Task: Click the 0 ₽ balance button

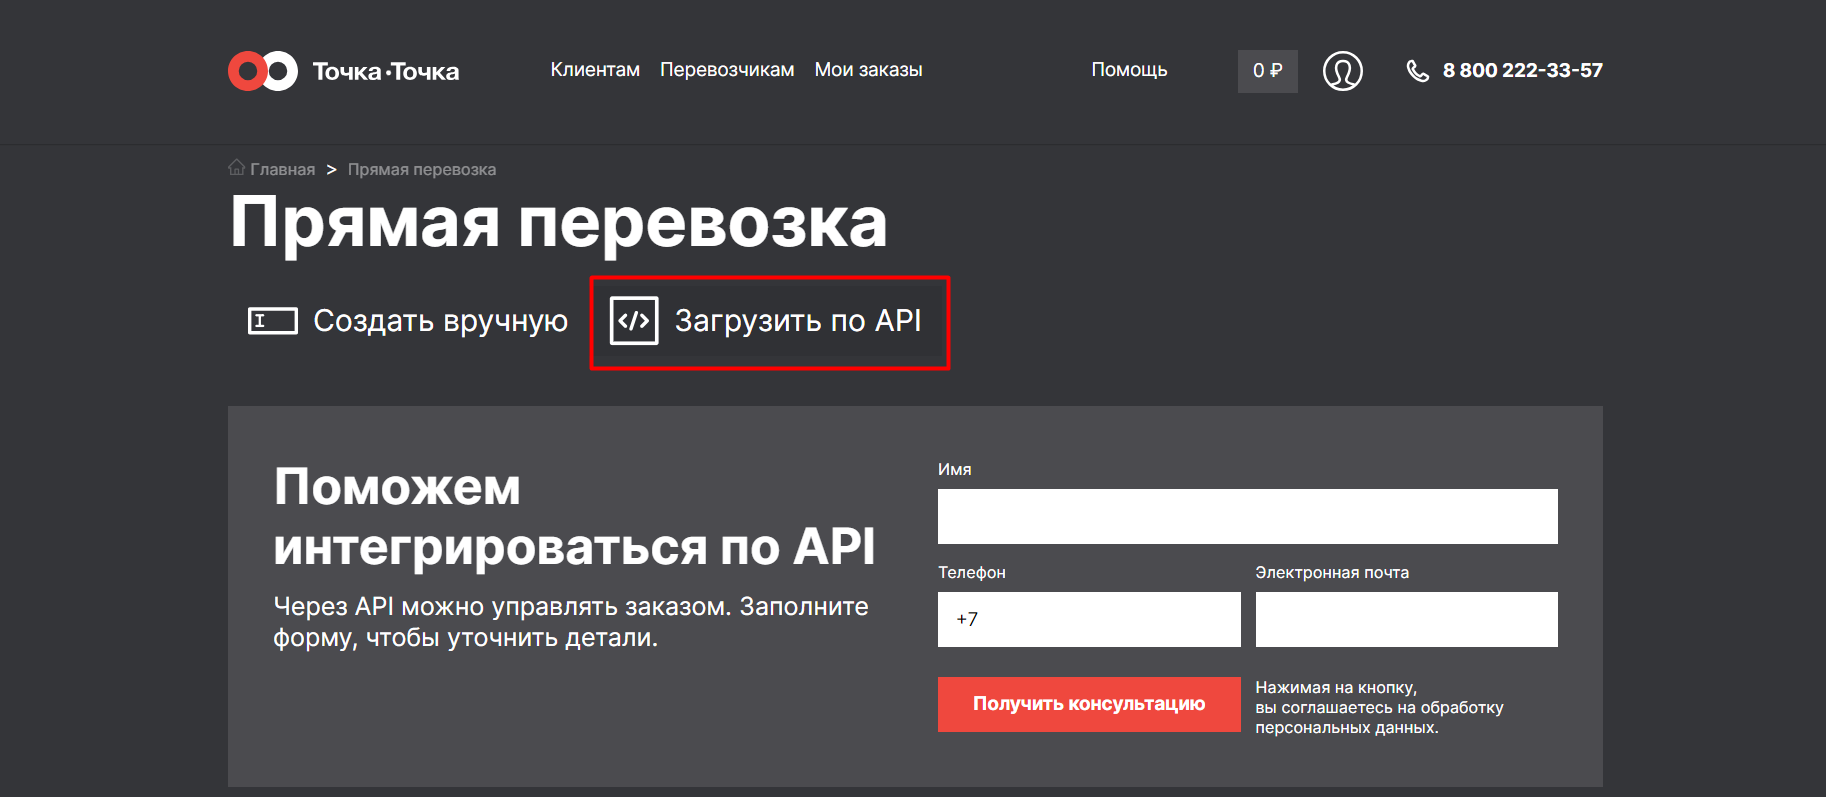Action: [1267, 71]
